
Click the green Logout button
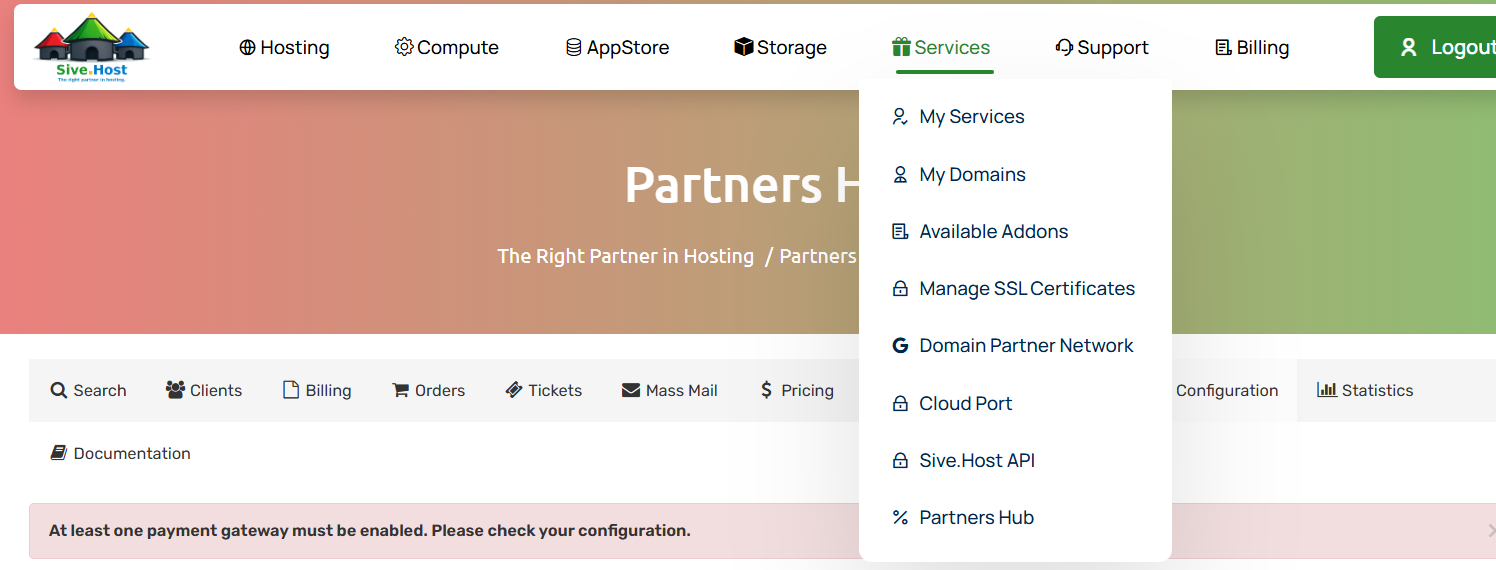pyautogui.click(x=1435, y=47)
